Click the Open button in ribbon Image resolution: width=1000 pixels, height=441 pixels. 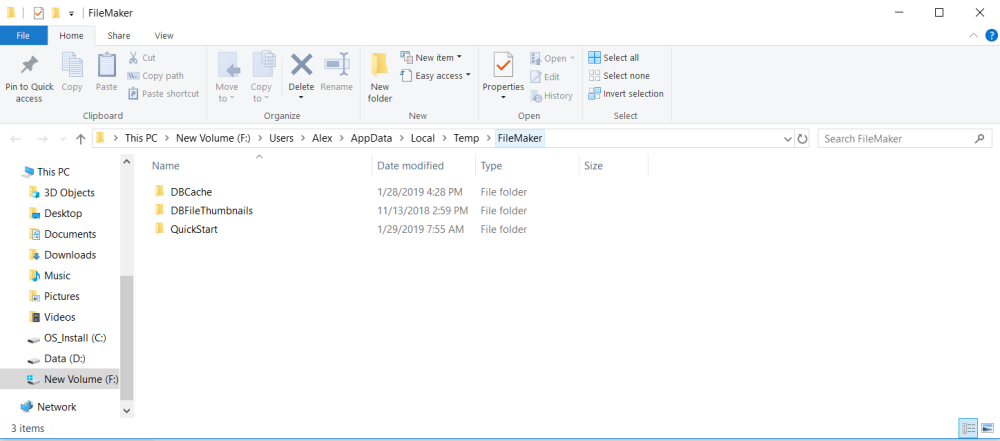(552, 58)
